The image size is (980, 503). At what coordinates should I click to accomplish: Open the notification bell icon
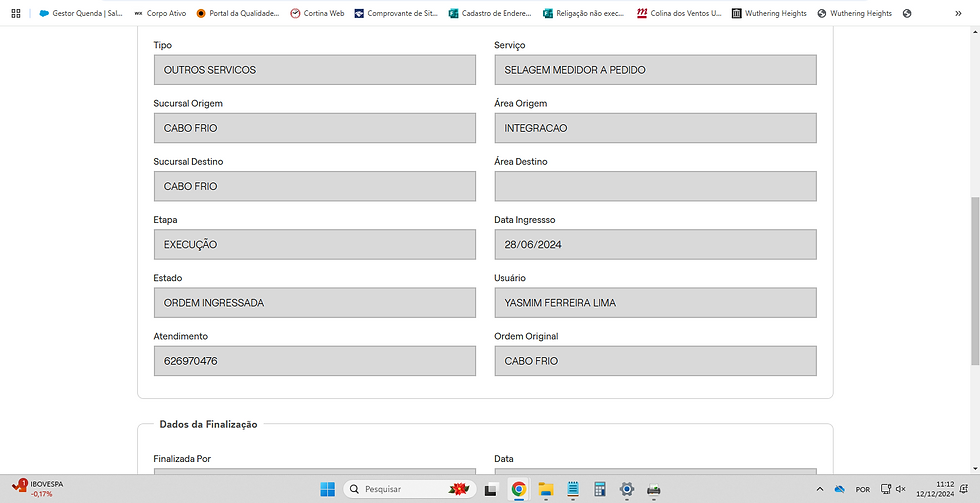tap(964, 489)
